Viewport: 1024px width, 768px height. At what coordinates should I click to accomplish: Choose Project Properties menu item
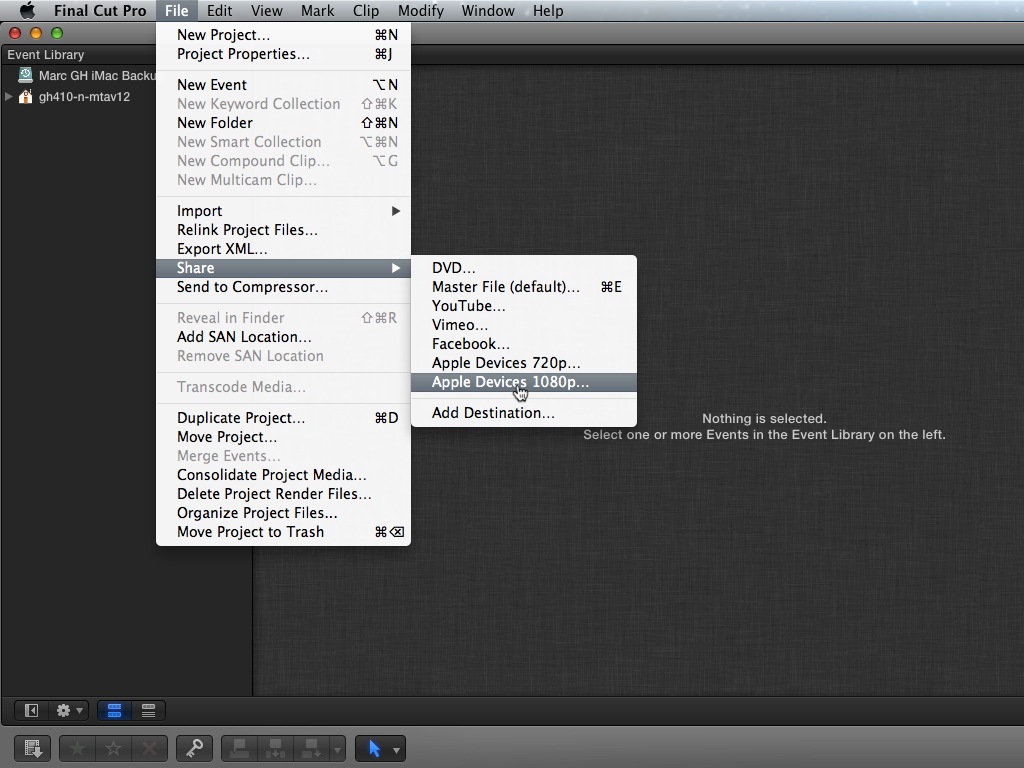pos(283,54)
